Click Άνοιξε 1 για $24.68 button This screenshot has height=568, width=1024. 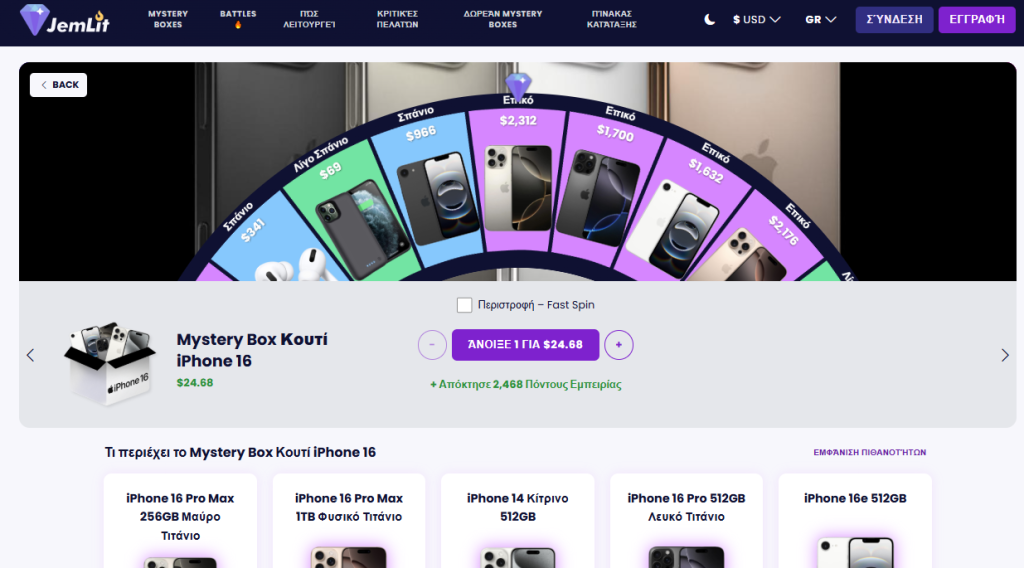(x=525, y=345)
